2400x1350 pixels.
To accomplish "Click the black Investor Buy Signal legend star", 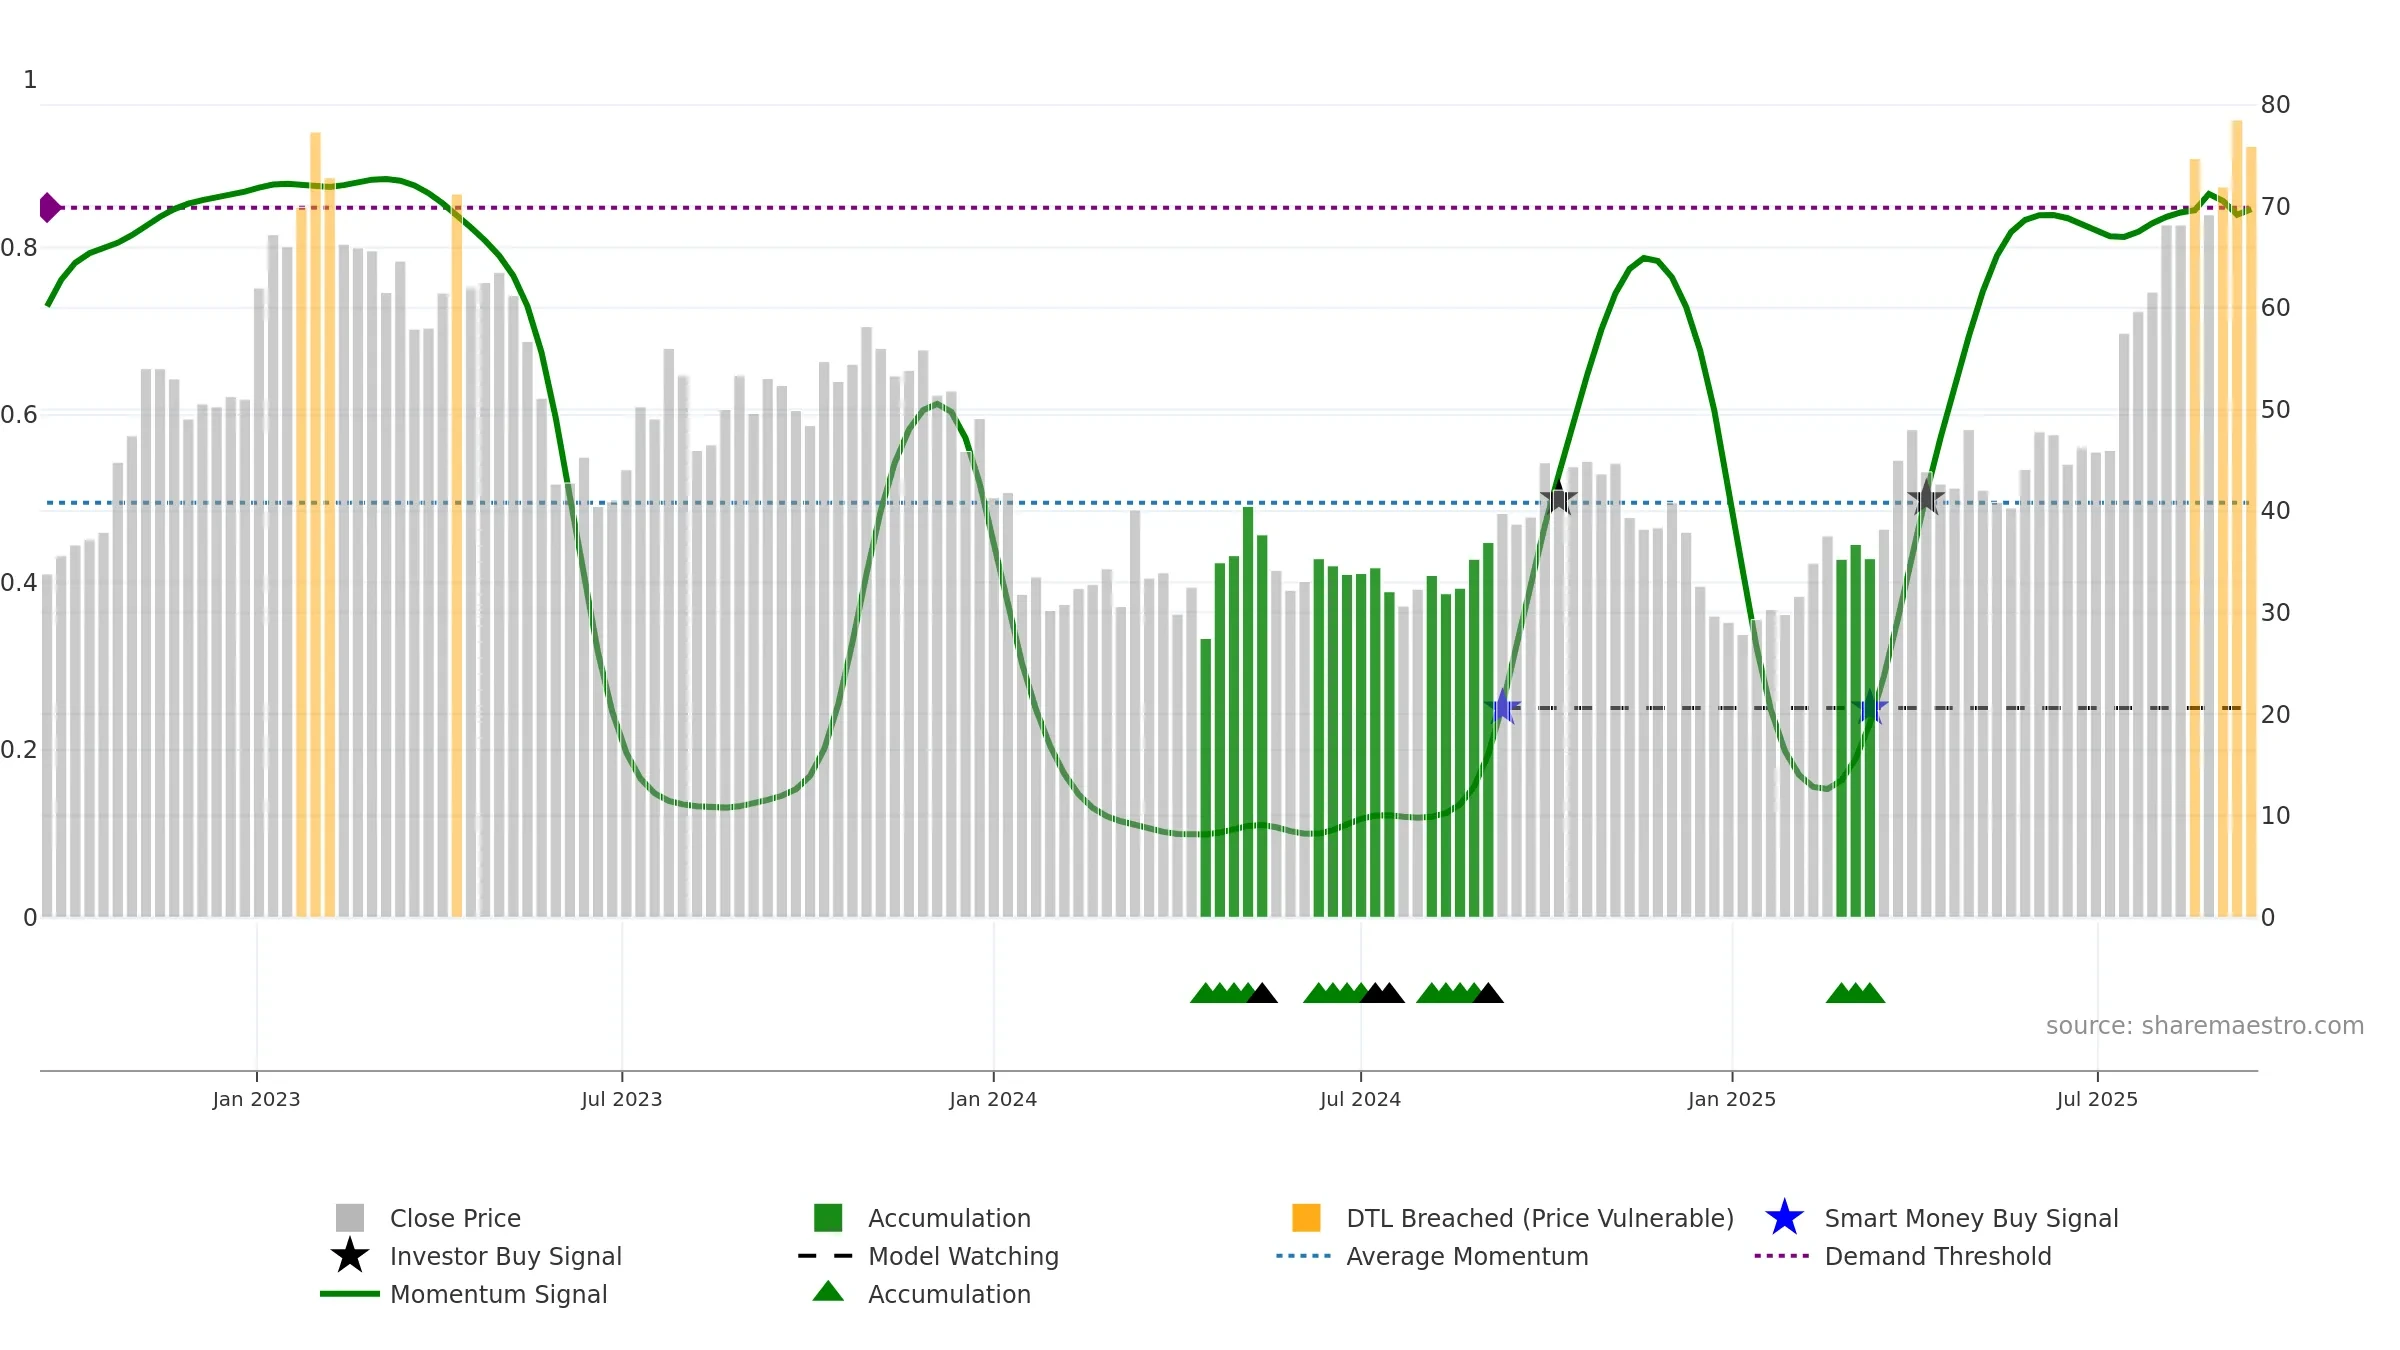I will tap(350, 1255).
